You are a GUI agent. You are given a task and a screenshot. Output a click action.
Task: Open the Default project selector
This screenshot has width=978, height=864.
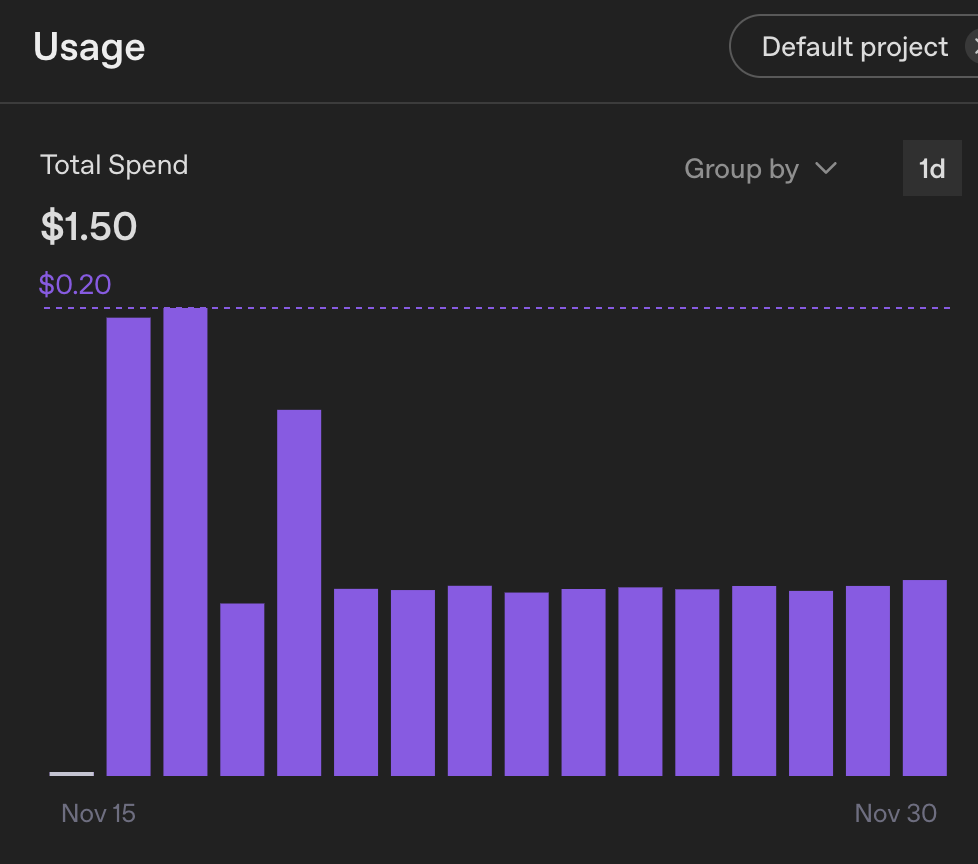(x=853, y=47)
